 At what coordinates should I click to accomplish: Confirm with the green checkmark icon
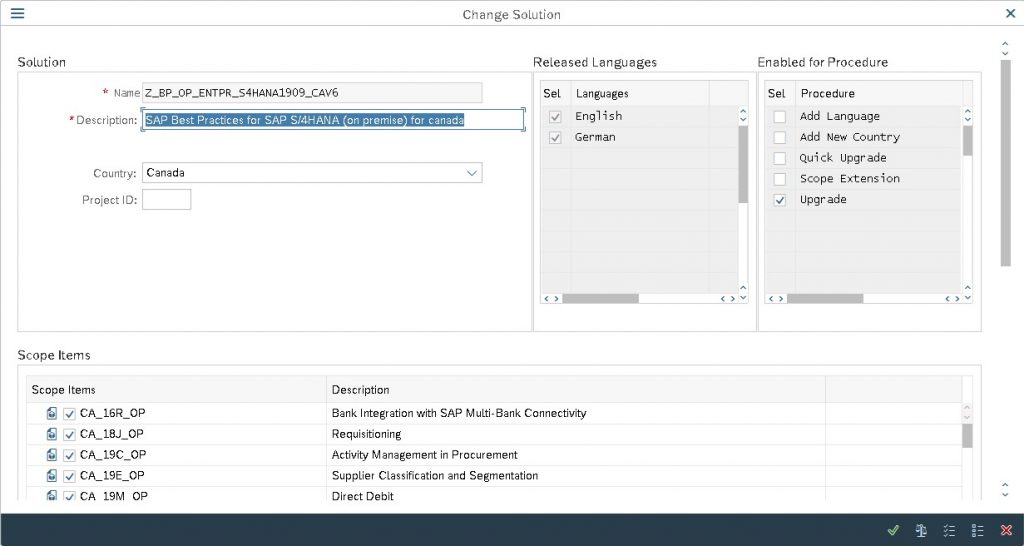click(x=893, y=530)
